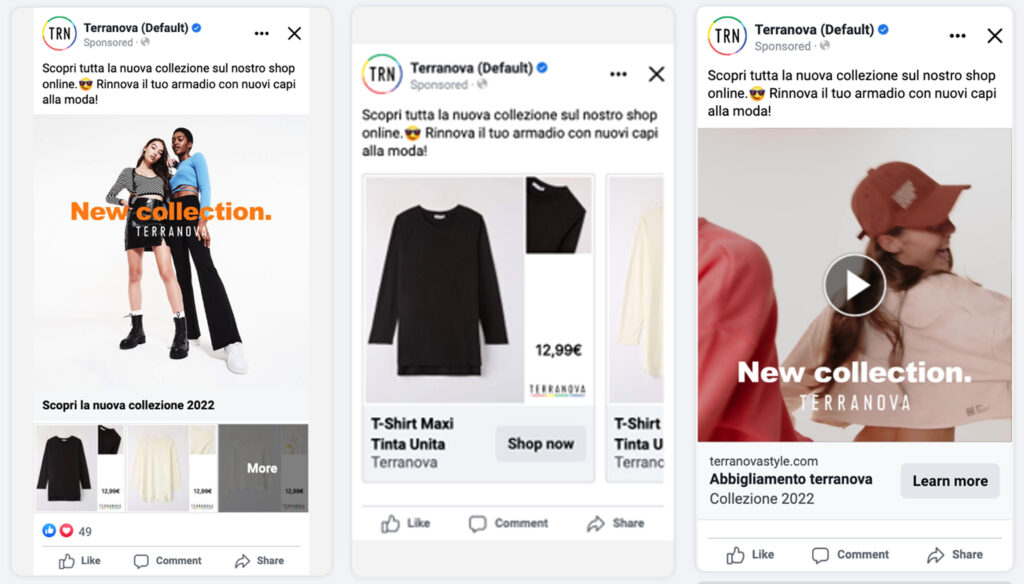Open terranovastyle.com link in video ad
1024x584 pixels.
(x=763, y=461)
